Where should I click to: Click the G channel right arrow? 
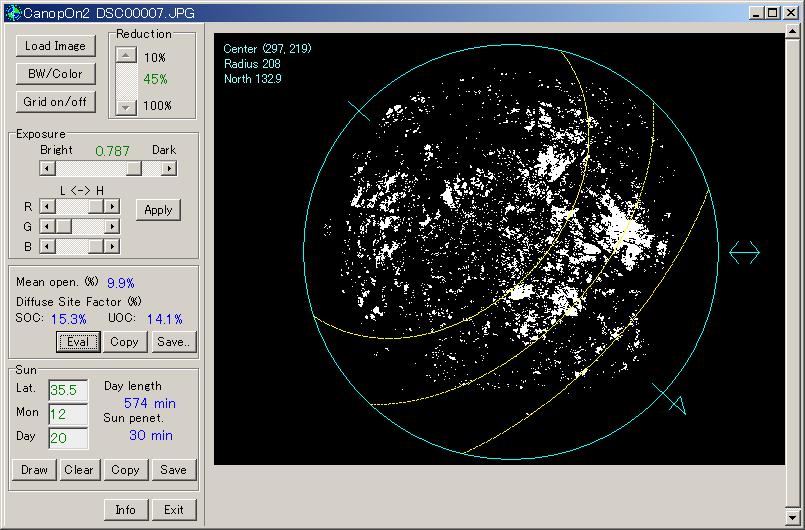(x=112, y=226)
